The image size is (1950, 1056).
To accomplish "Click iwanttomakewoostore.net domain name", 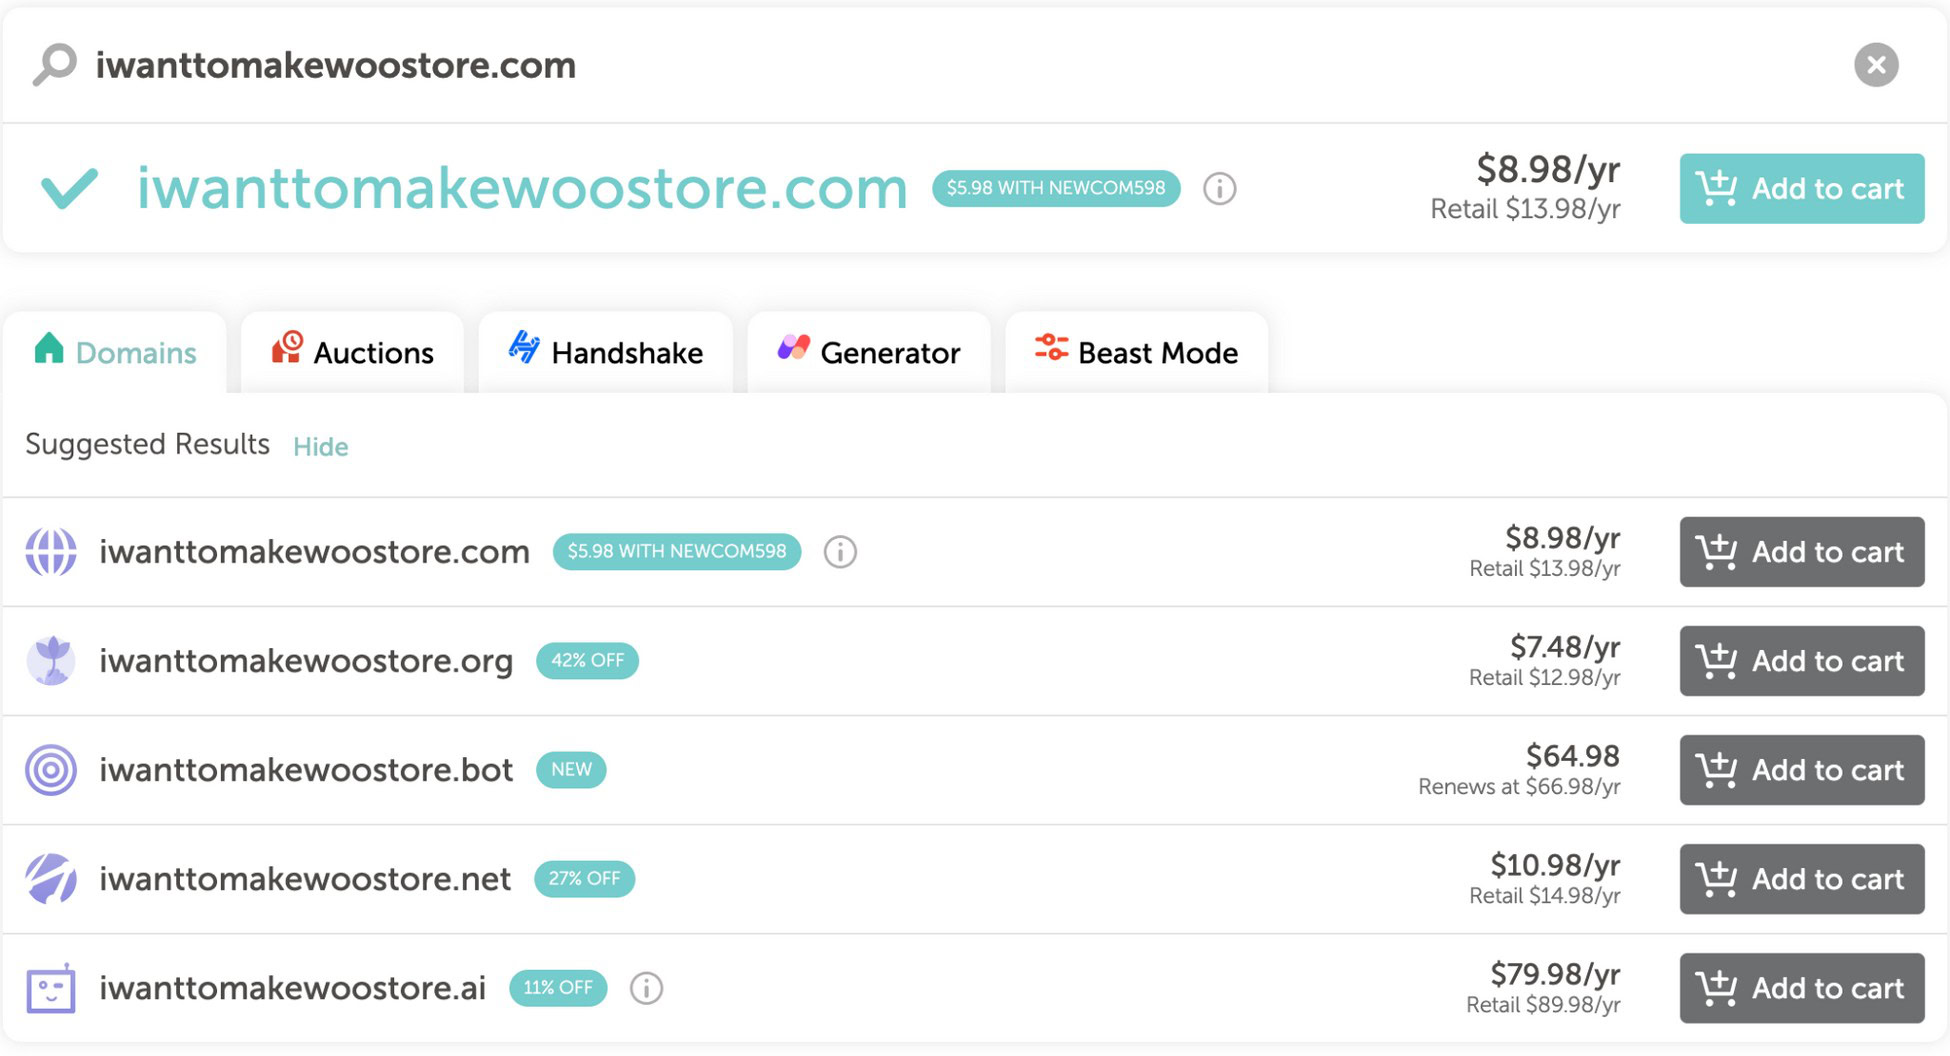I will (305, 879).
